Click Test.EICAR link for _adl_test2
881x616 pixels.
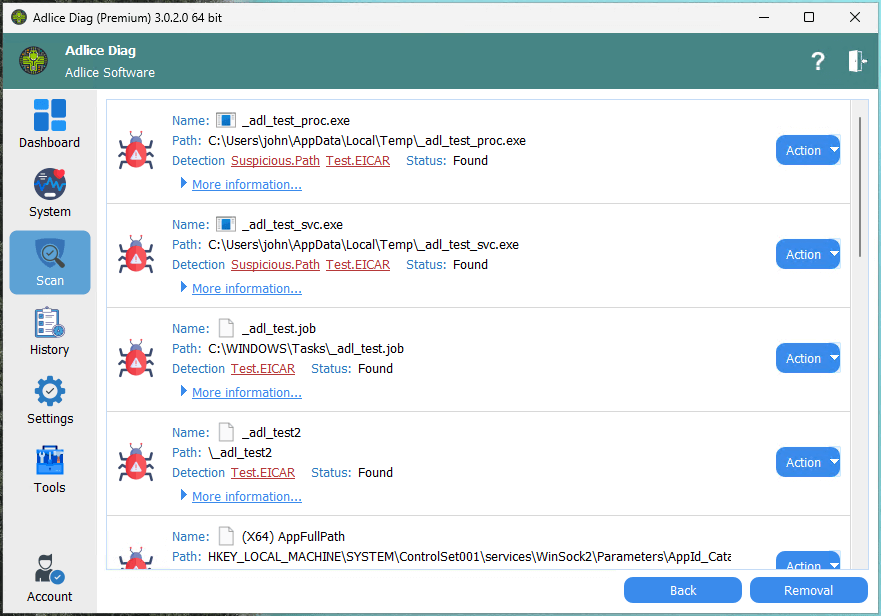263,473
